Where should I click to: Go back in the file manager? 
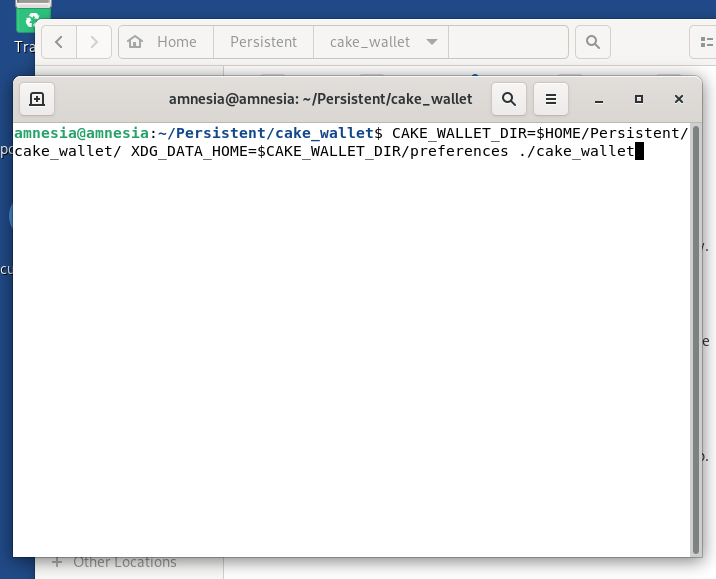60,42
